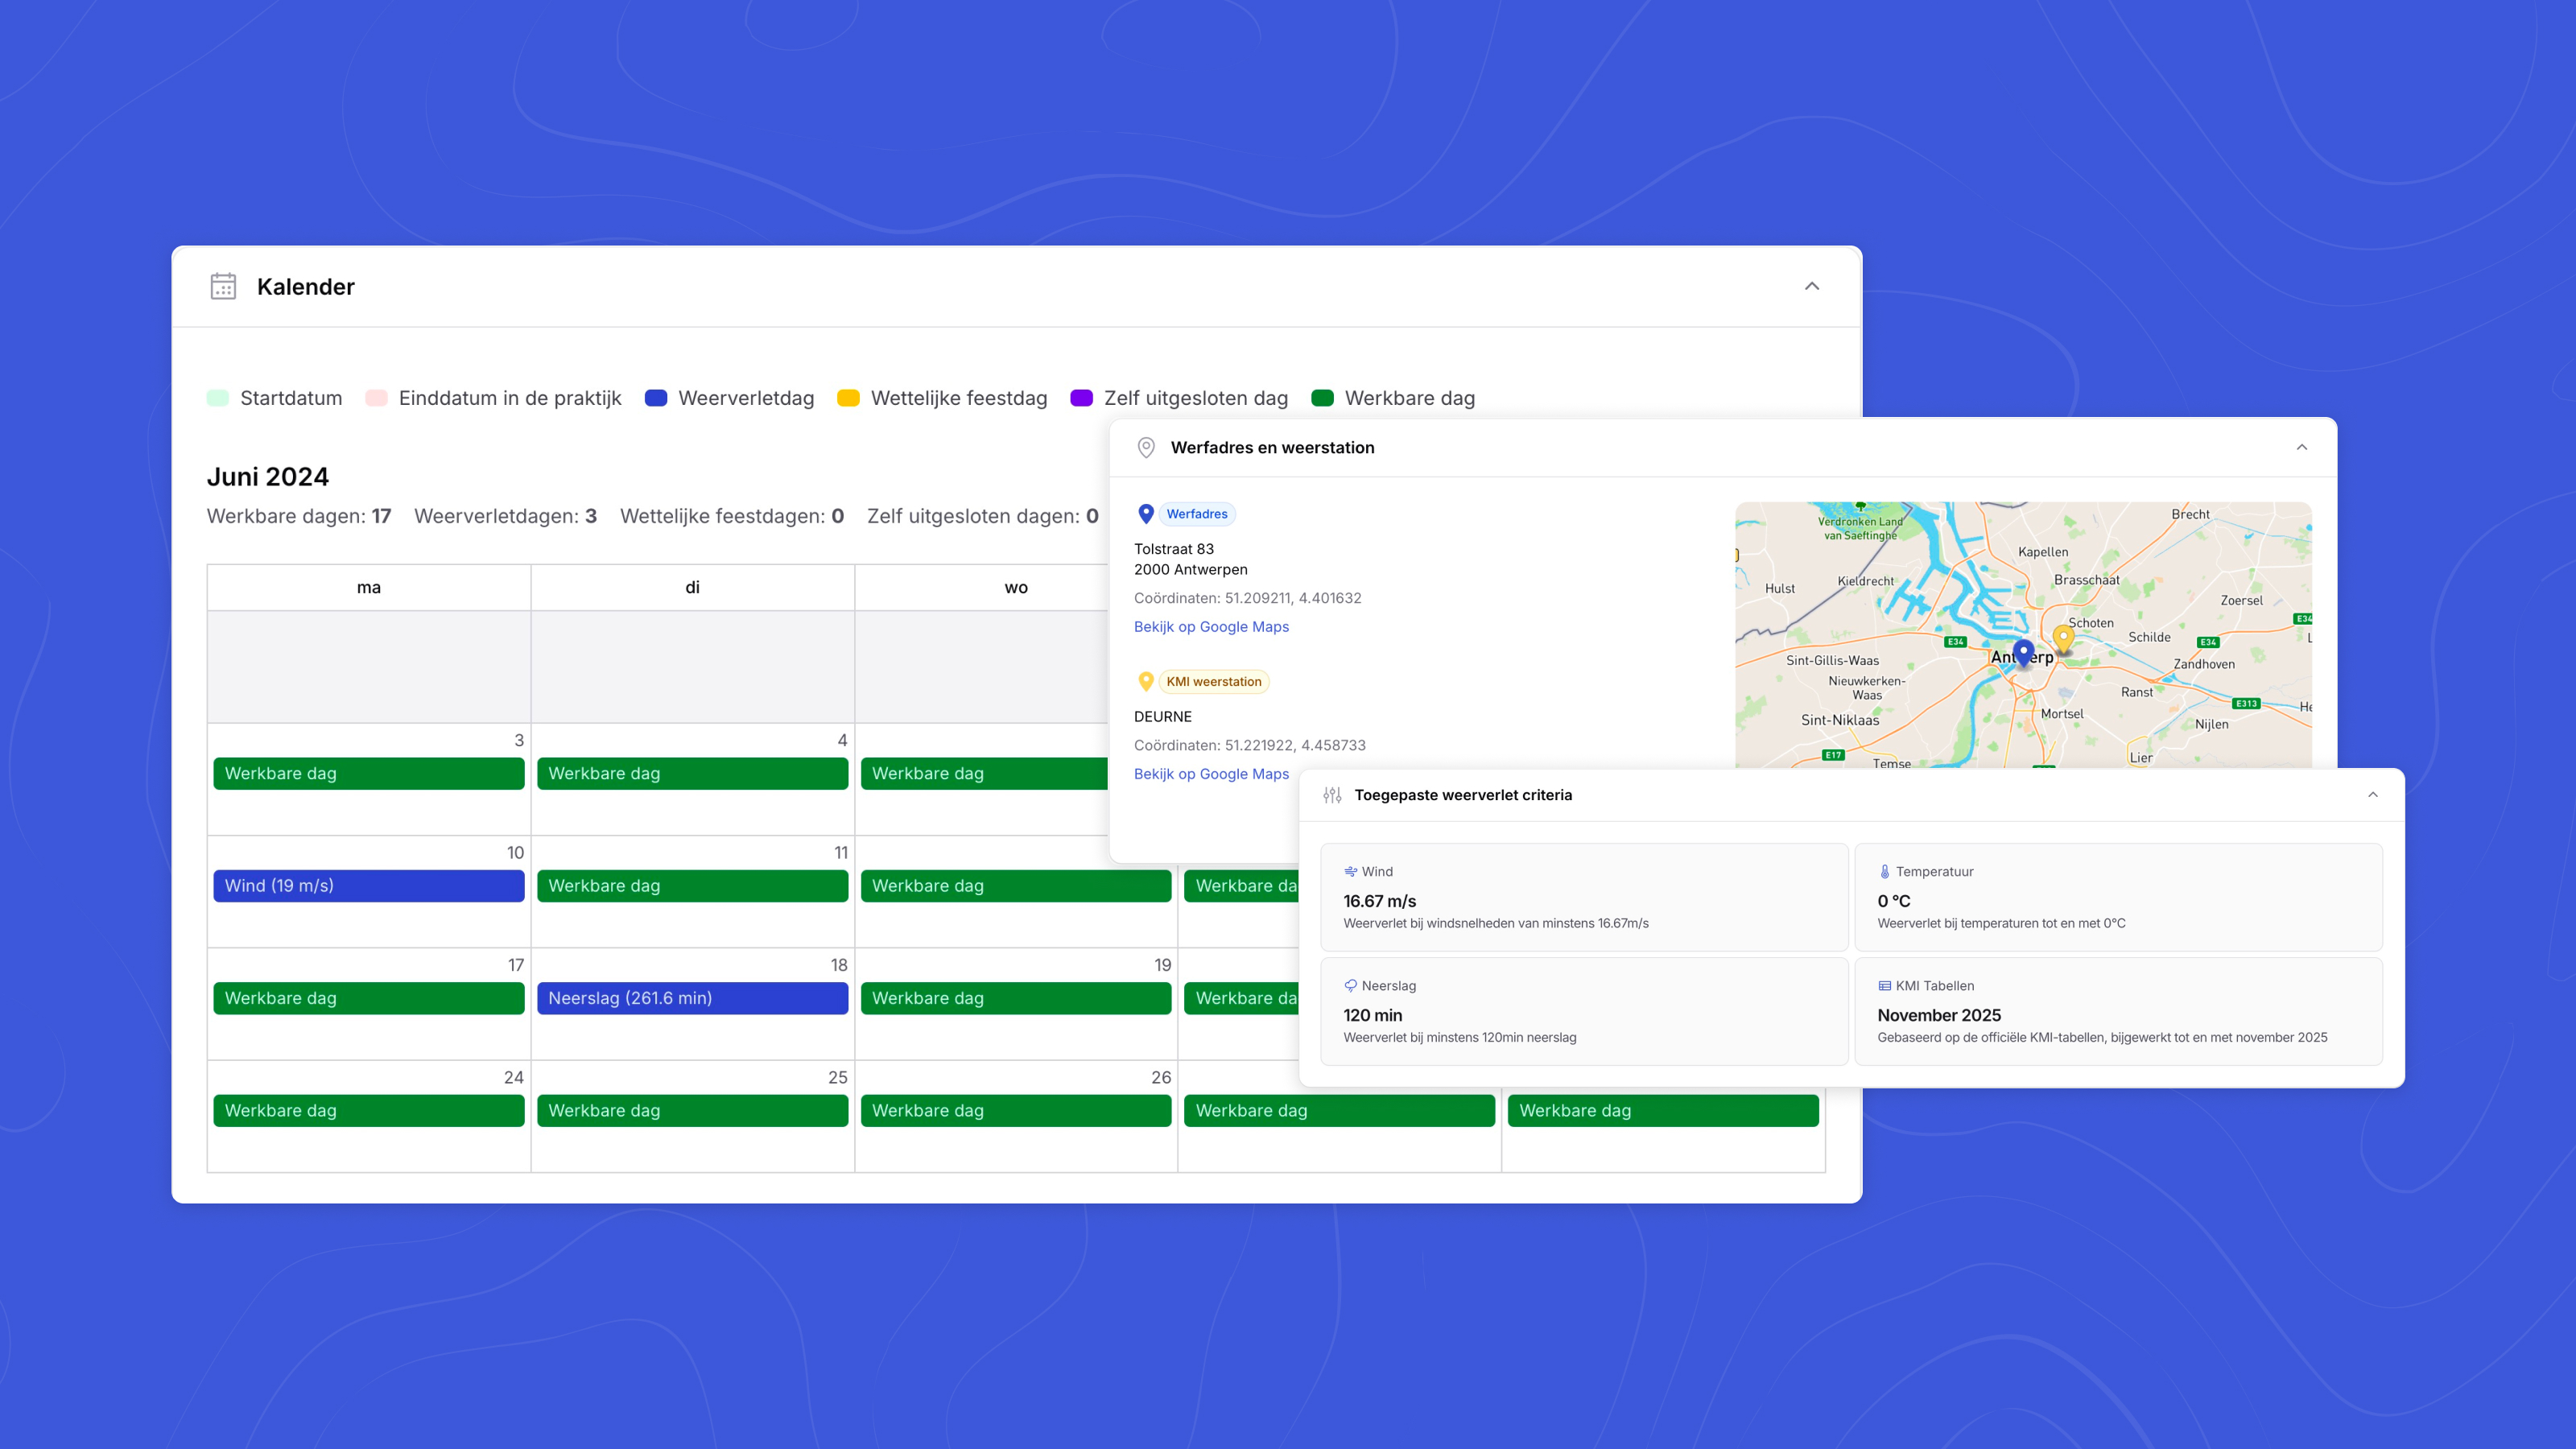The image size is (2576, 1449).
Task: Click the 'ma' column header
Action: click(369, 588)
